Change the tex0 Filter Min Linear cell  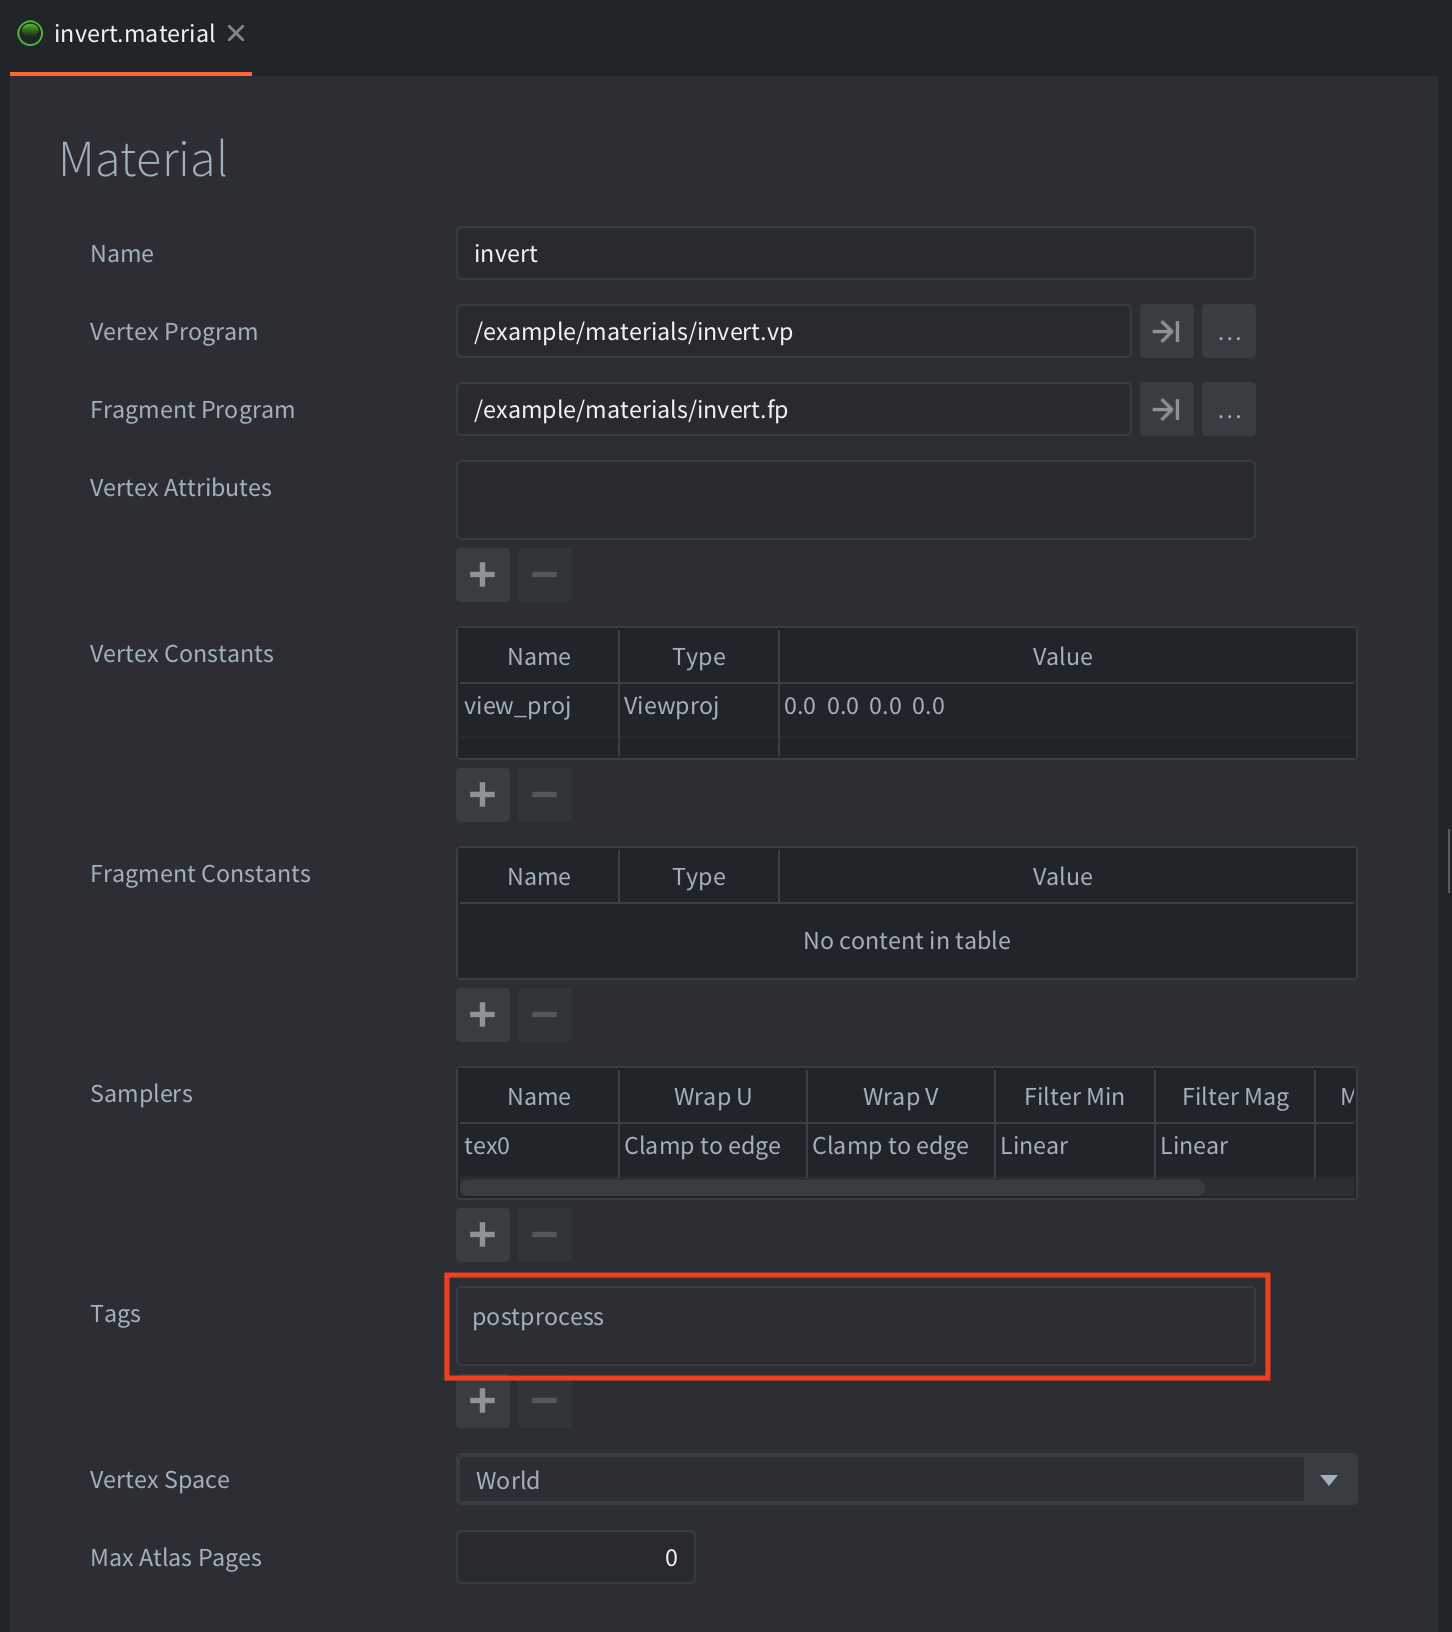pos(1073,1146)
